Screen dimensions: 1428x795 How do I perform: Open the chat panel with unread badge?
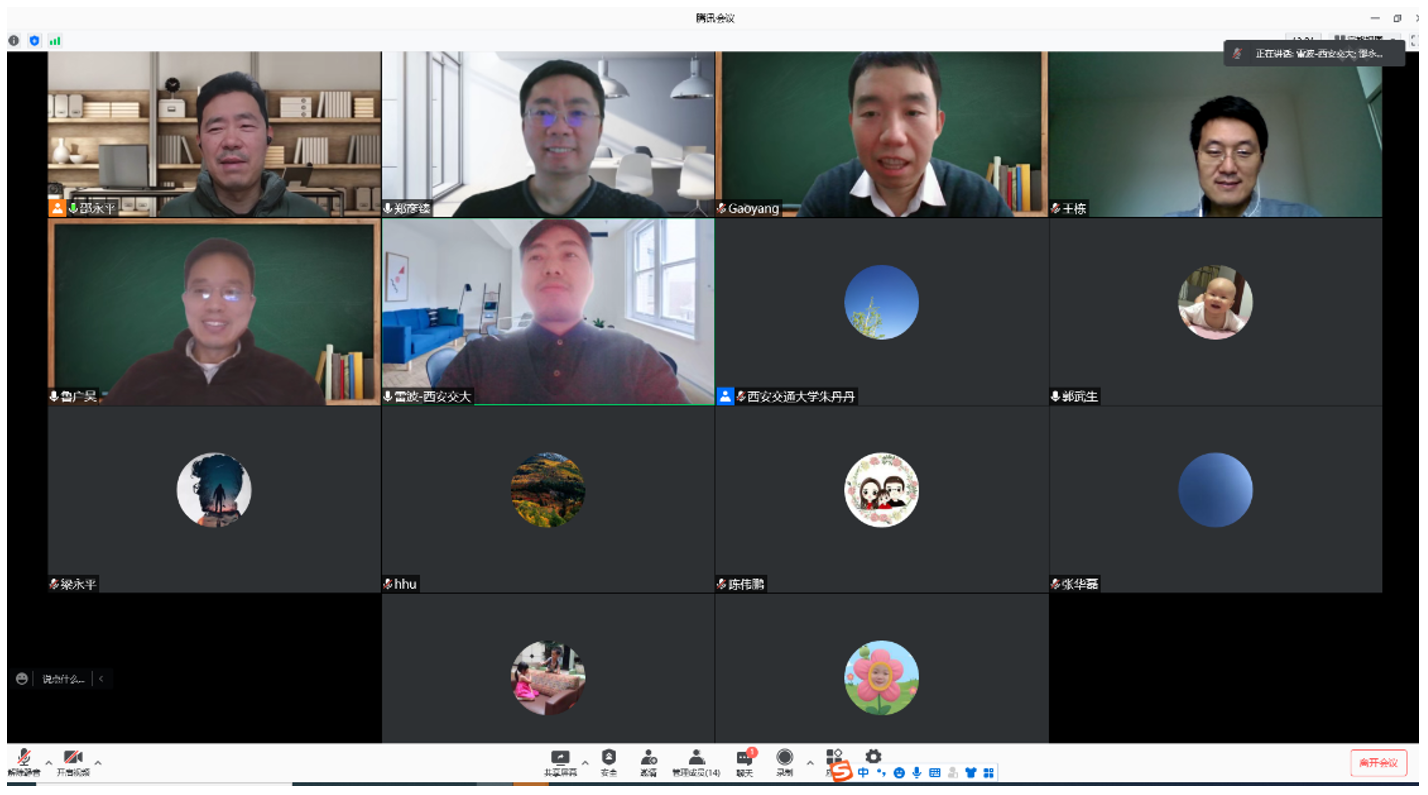point(745,759)
